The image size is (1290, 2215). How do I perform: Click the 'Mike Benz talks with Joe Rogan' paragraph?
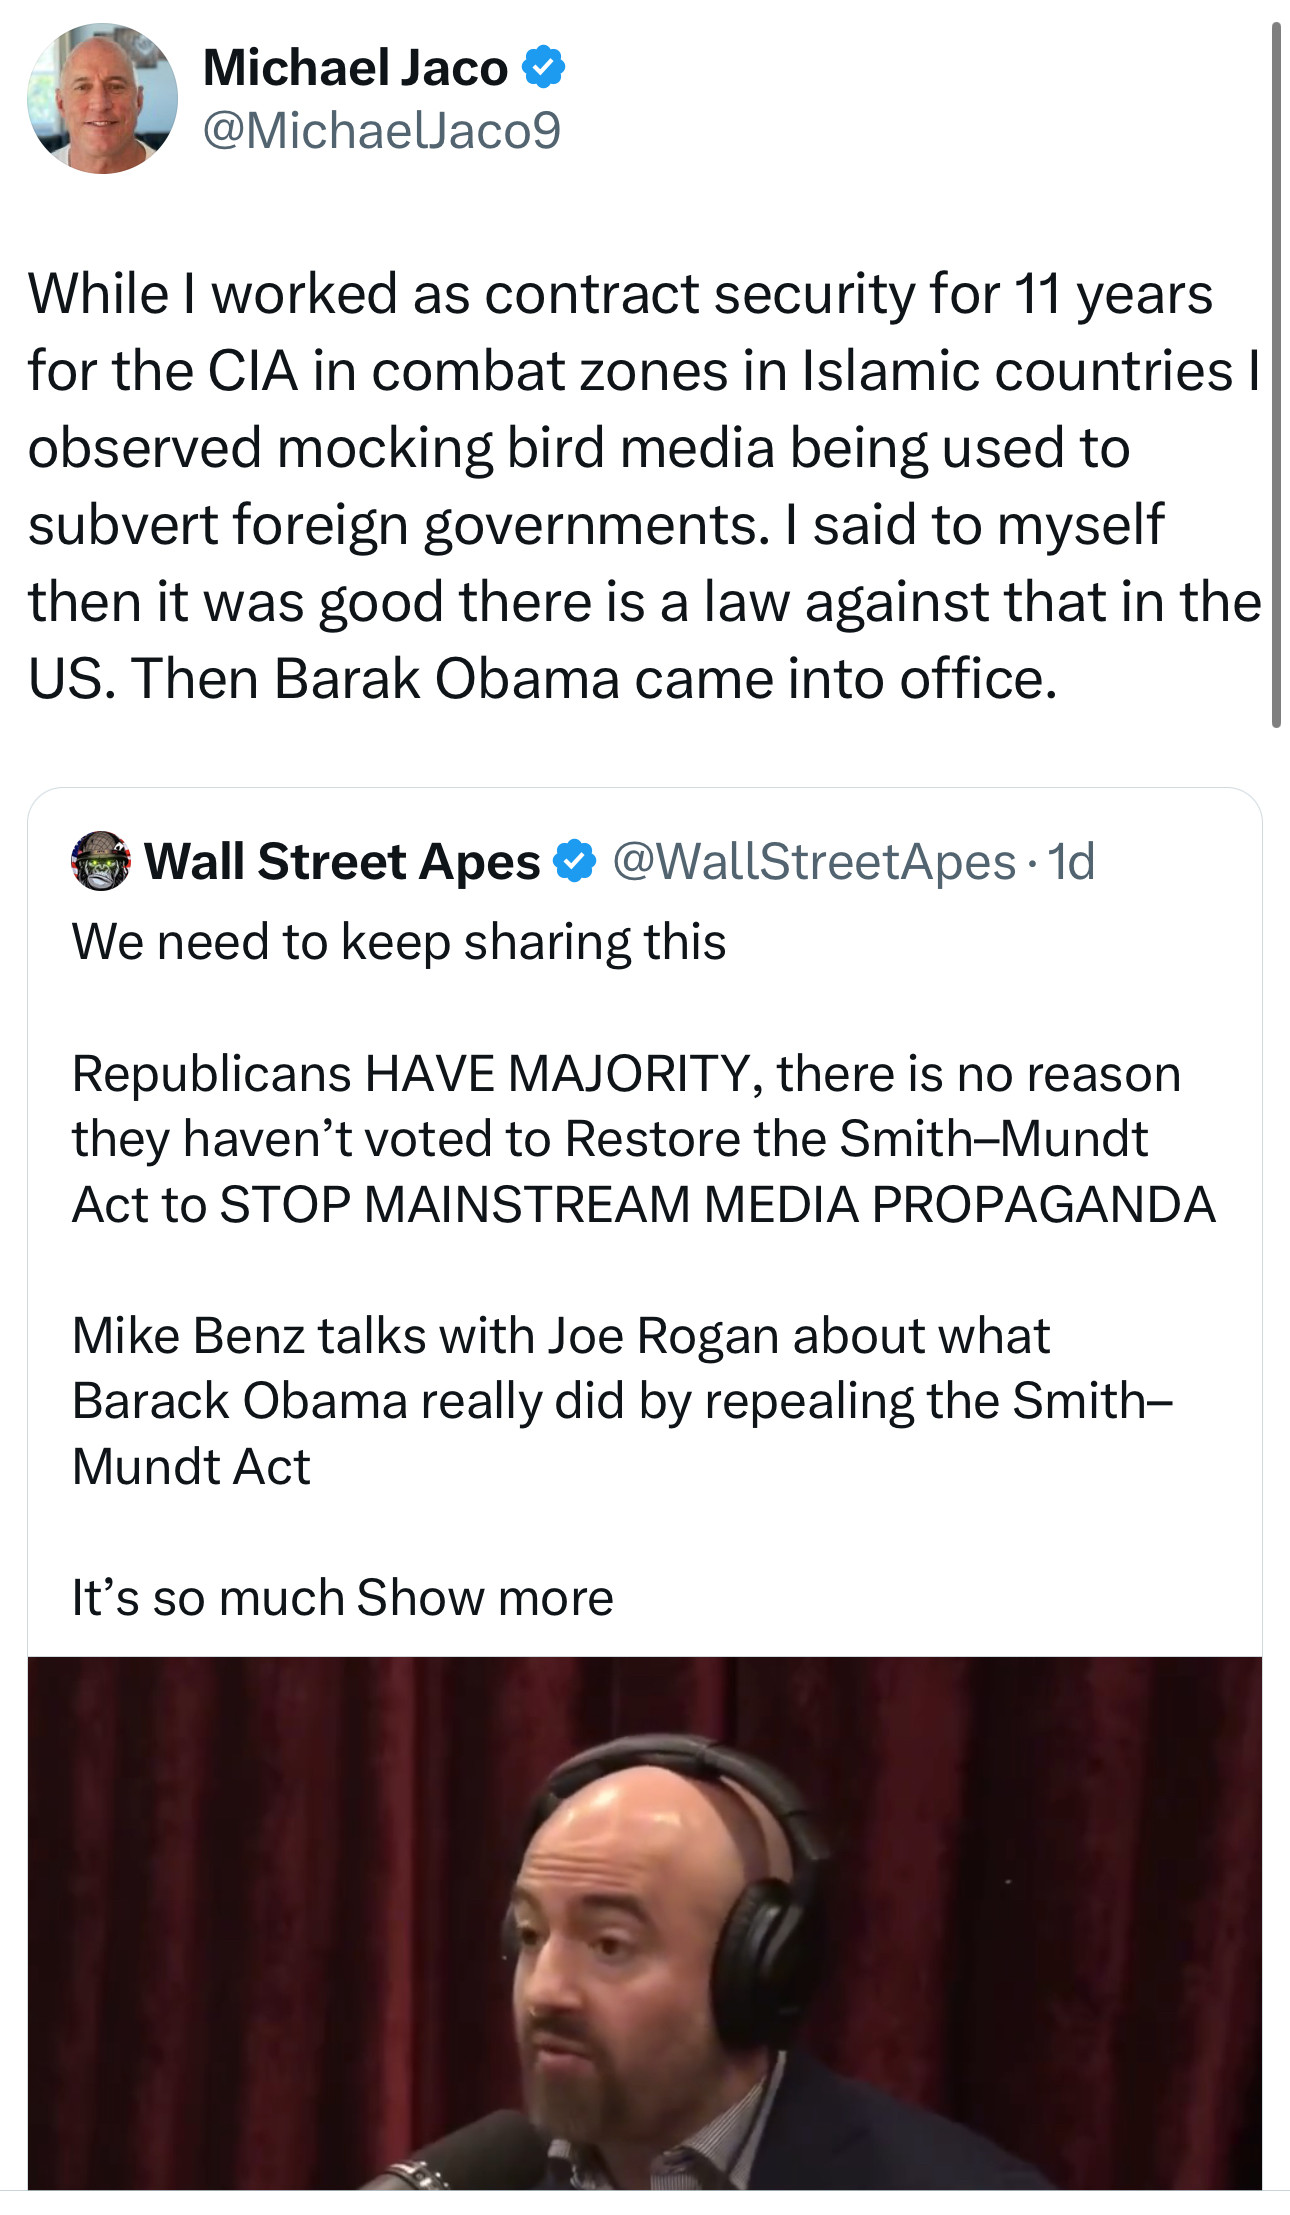click(x=620, y=1401)
